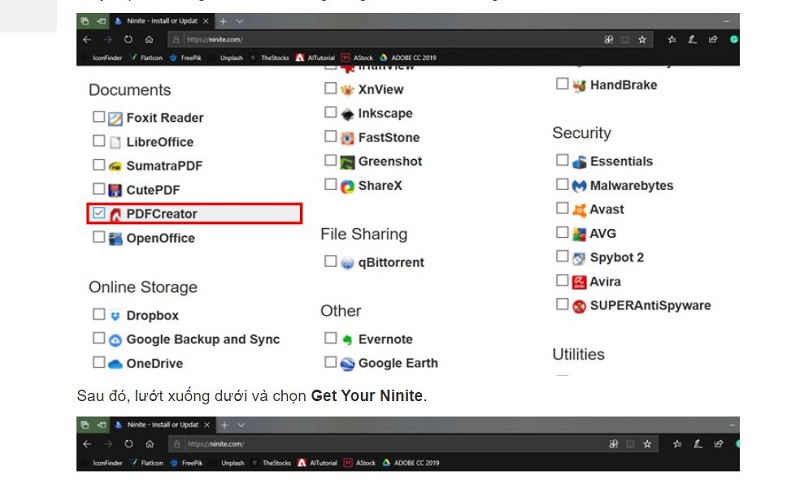The image size is (800, 492).
Task: Open TheStocks bookmark in lower browser
Action: [271, 463]
